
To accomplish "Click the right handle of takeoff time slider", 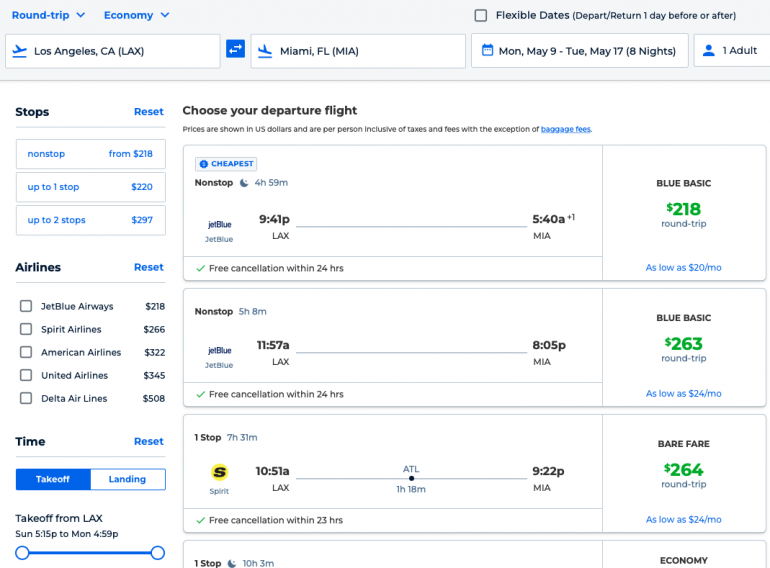I will (157, 552).
